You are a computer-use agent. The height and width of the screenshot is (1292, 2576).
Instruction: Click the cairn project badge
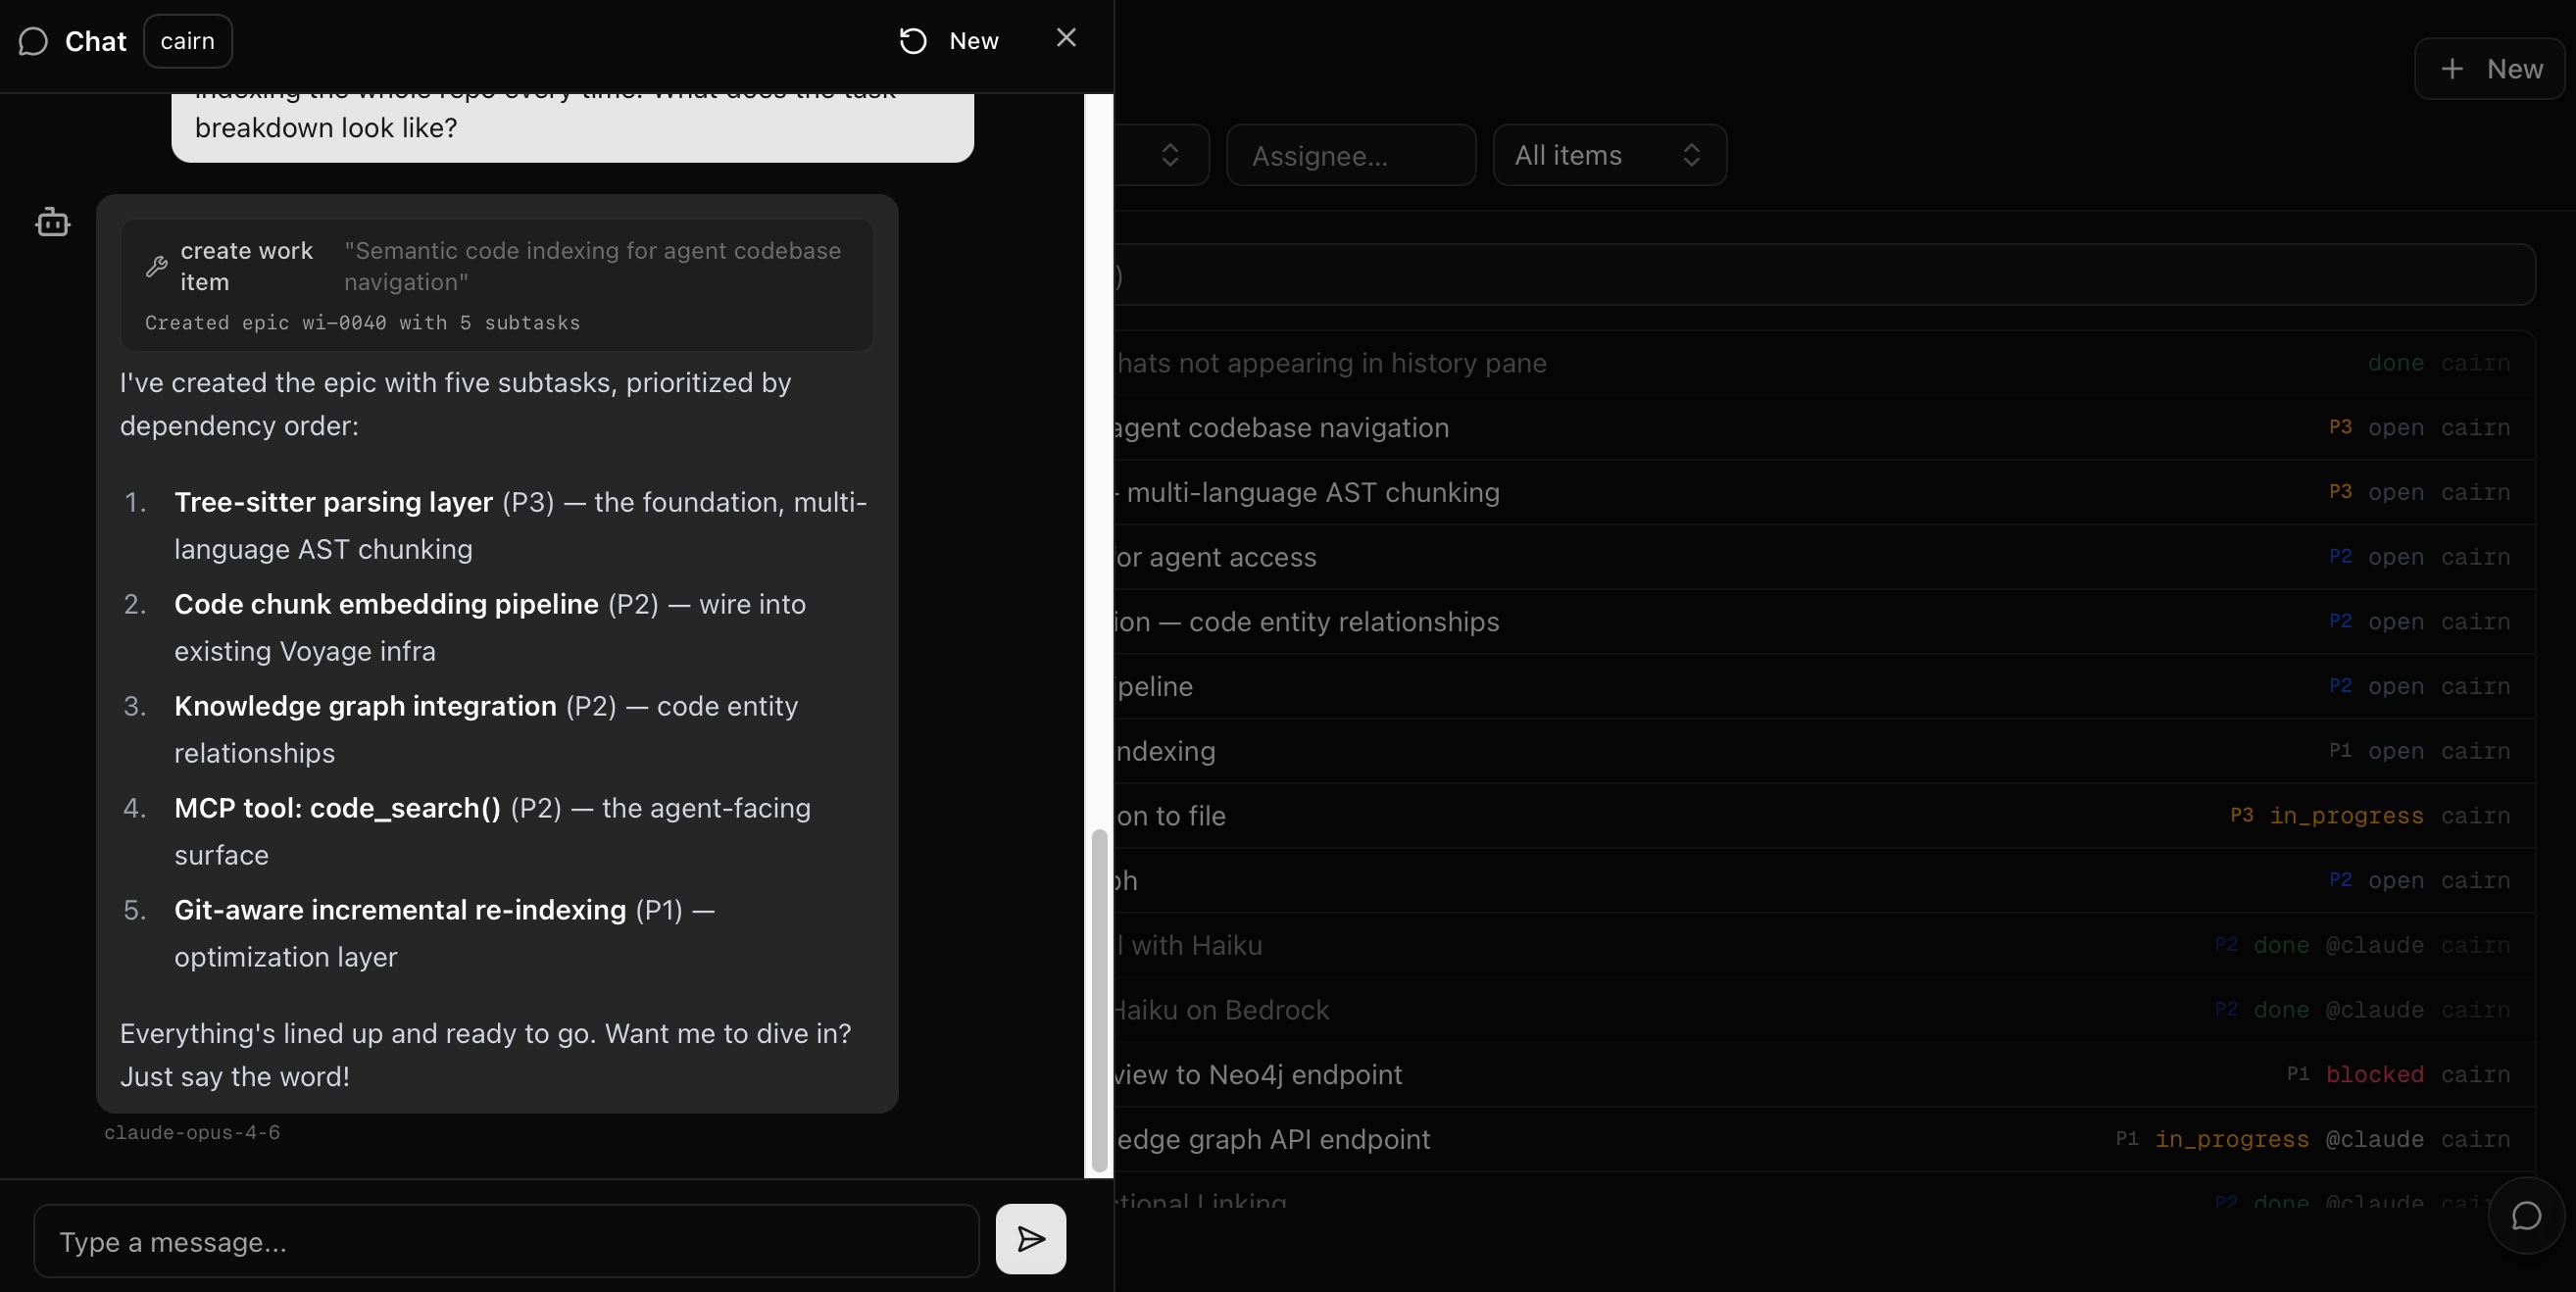tap(188, 41)
